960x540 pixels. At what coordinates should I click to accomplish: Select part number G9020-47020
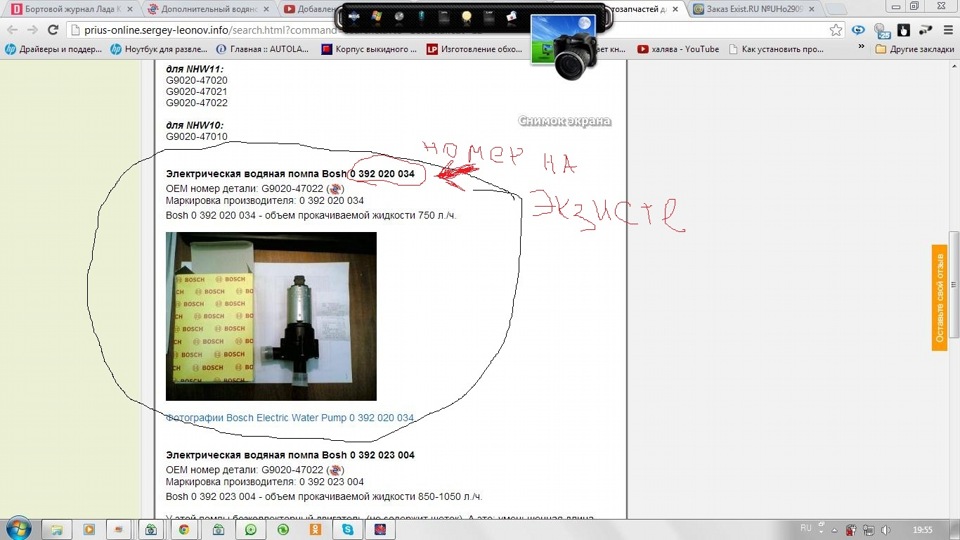pyautogui.click(x=197, y=80)
